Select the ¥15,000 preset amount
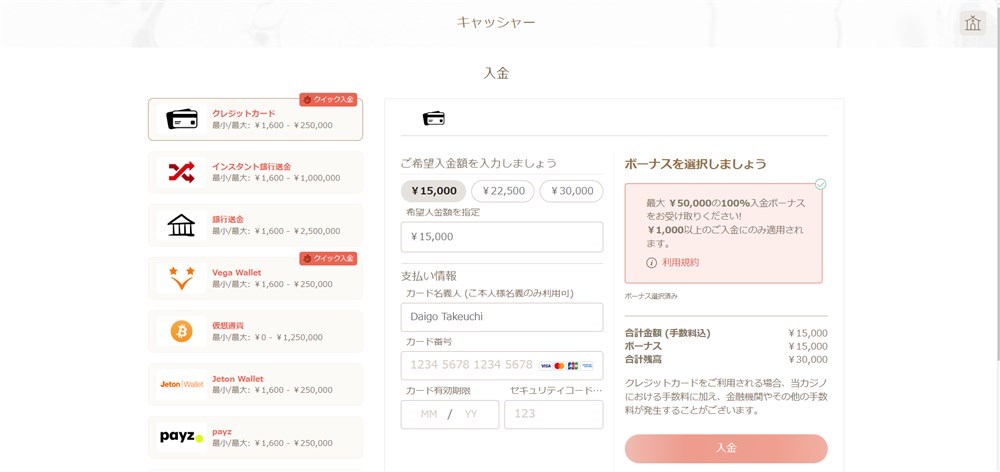 pyautogui.click(x=434, y=191)
